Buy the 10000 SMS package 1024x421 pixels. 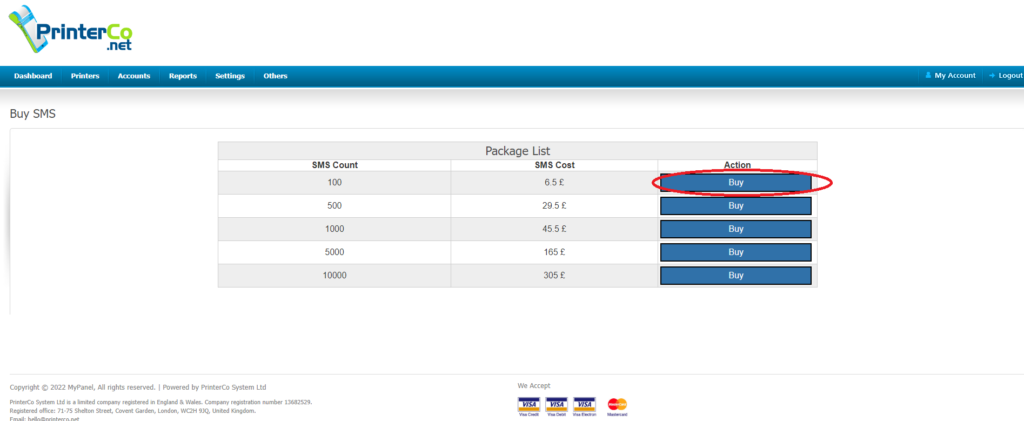(x=736, y=275)
